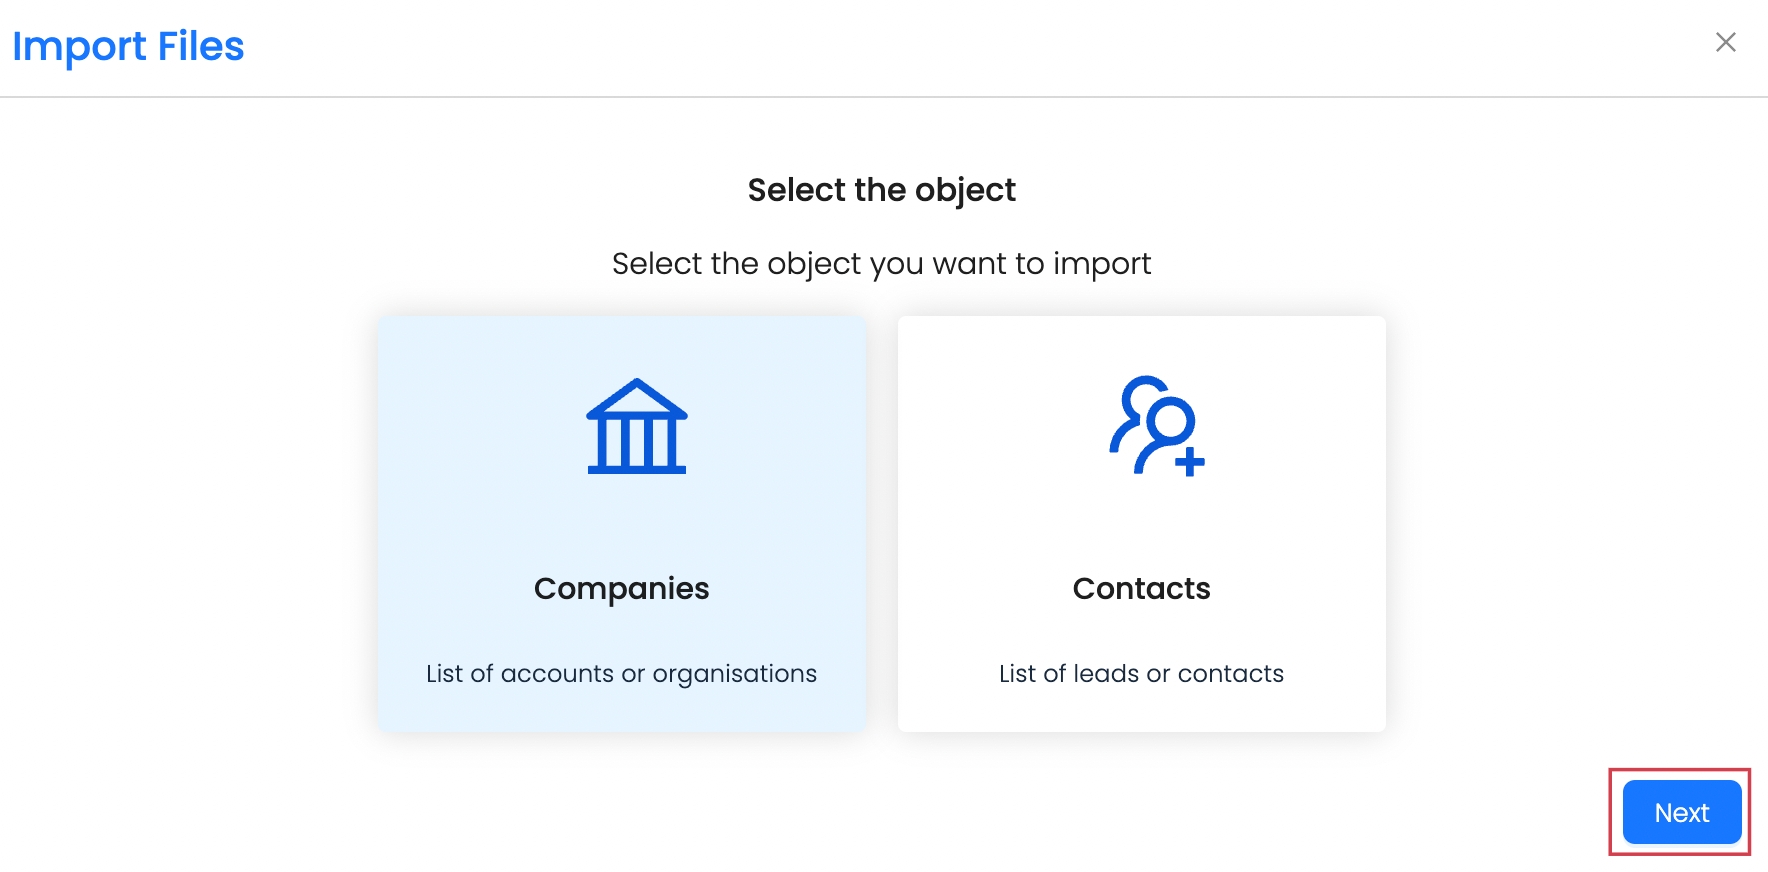
Task: Click "List of leads or contacts" text
Action: [1141, 673]
